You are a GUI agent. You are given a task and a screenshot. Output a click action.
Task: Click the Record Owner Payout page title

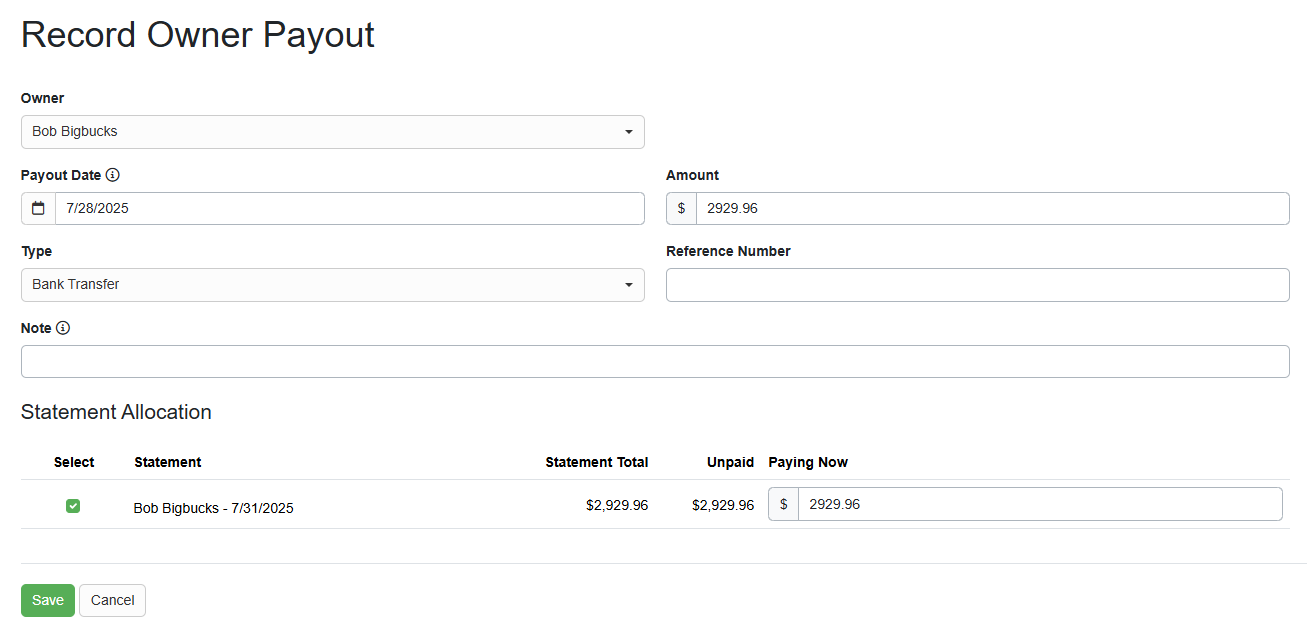(198, 35)
